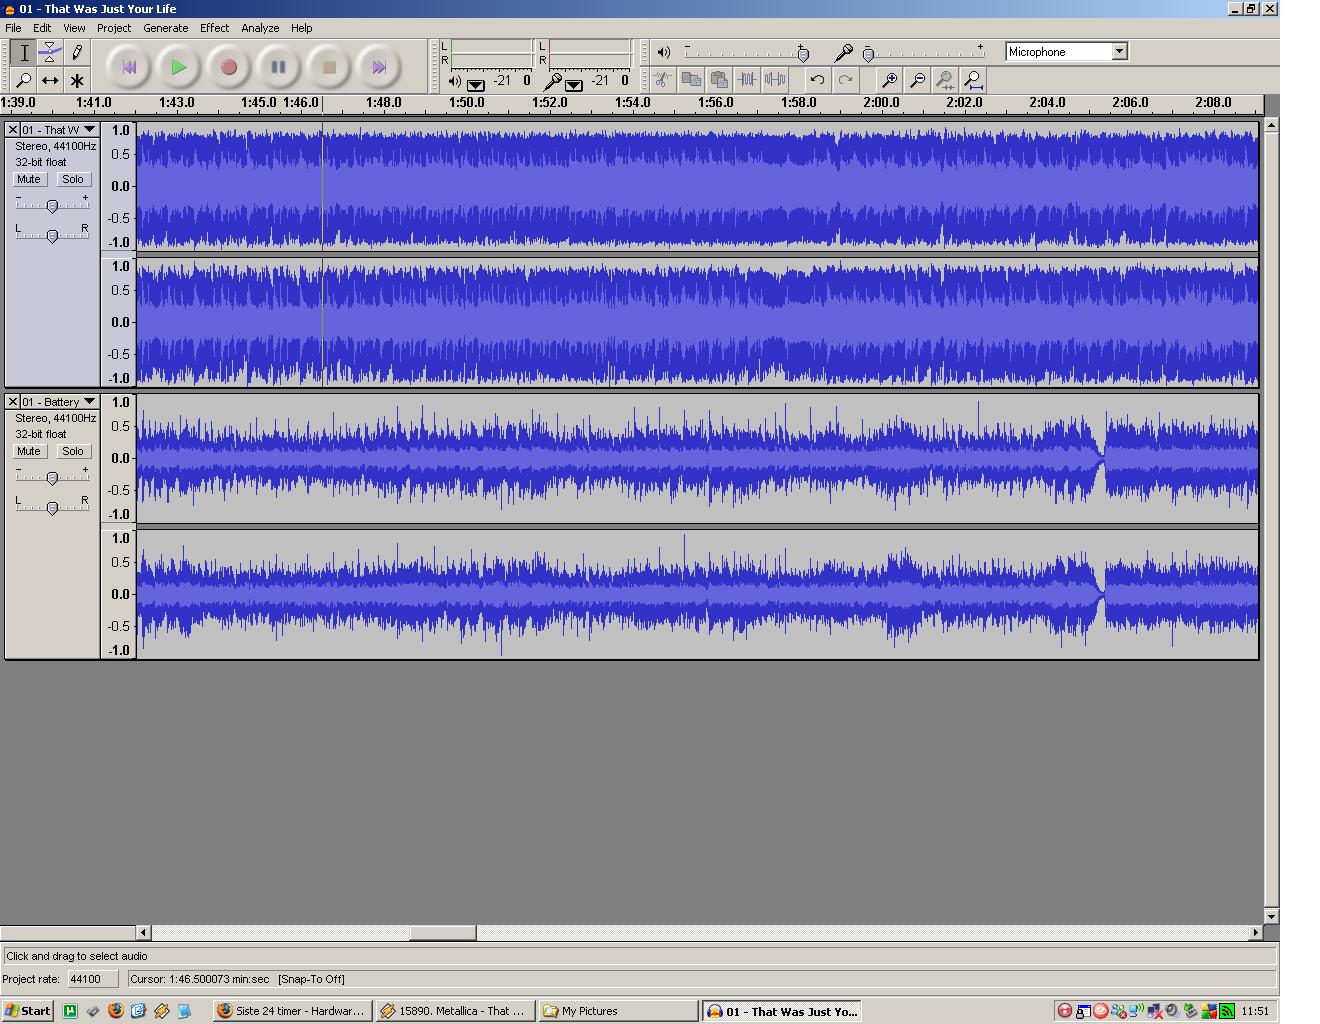Click the Project rate input field

click(x=93, y=979)
